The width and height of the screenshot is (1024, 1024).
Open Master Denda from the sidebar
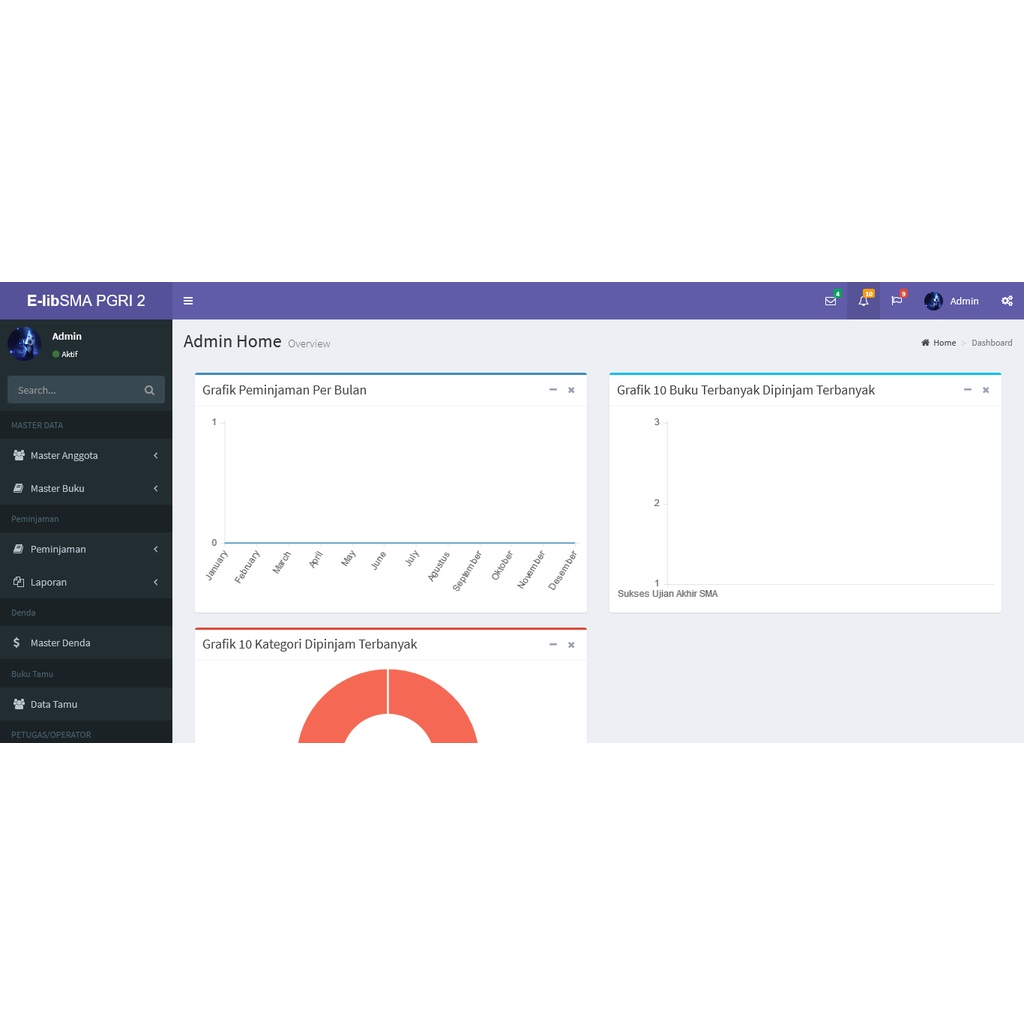(86, 643)
